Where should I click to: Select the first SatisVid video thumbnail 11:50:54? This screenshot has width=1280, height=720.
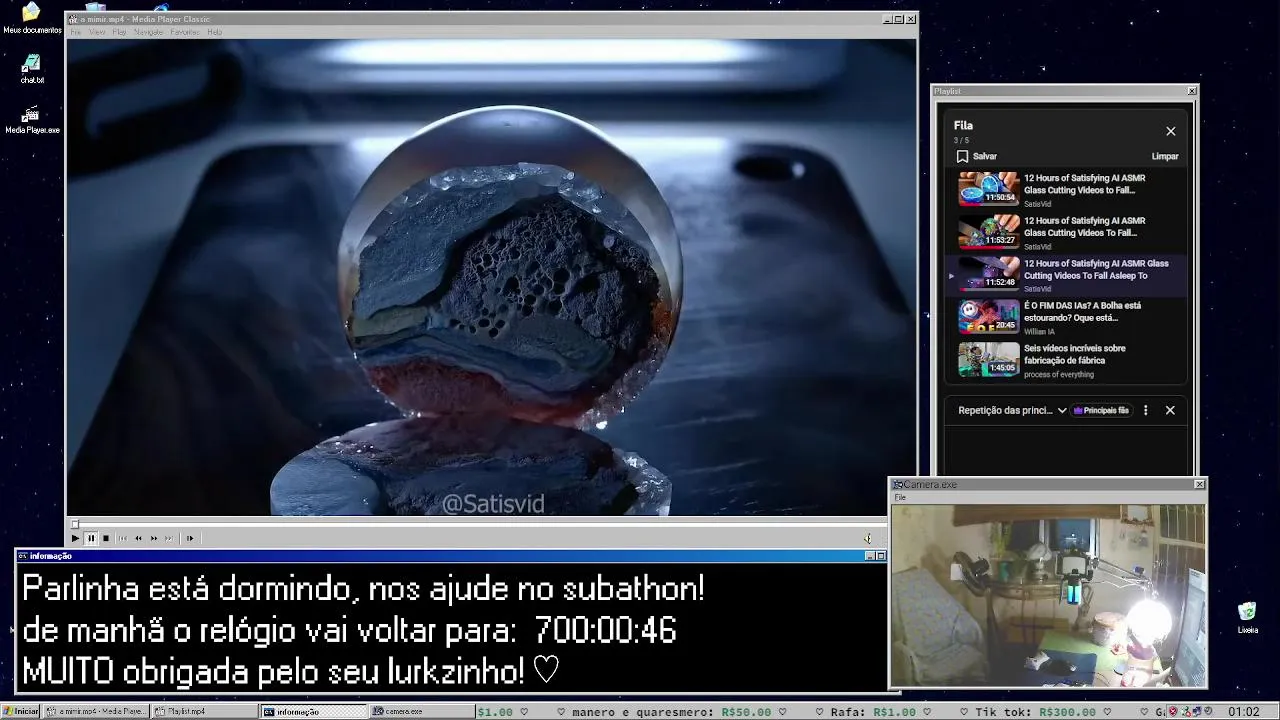pos(988,188)
